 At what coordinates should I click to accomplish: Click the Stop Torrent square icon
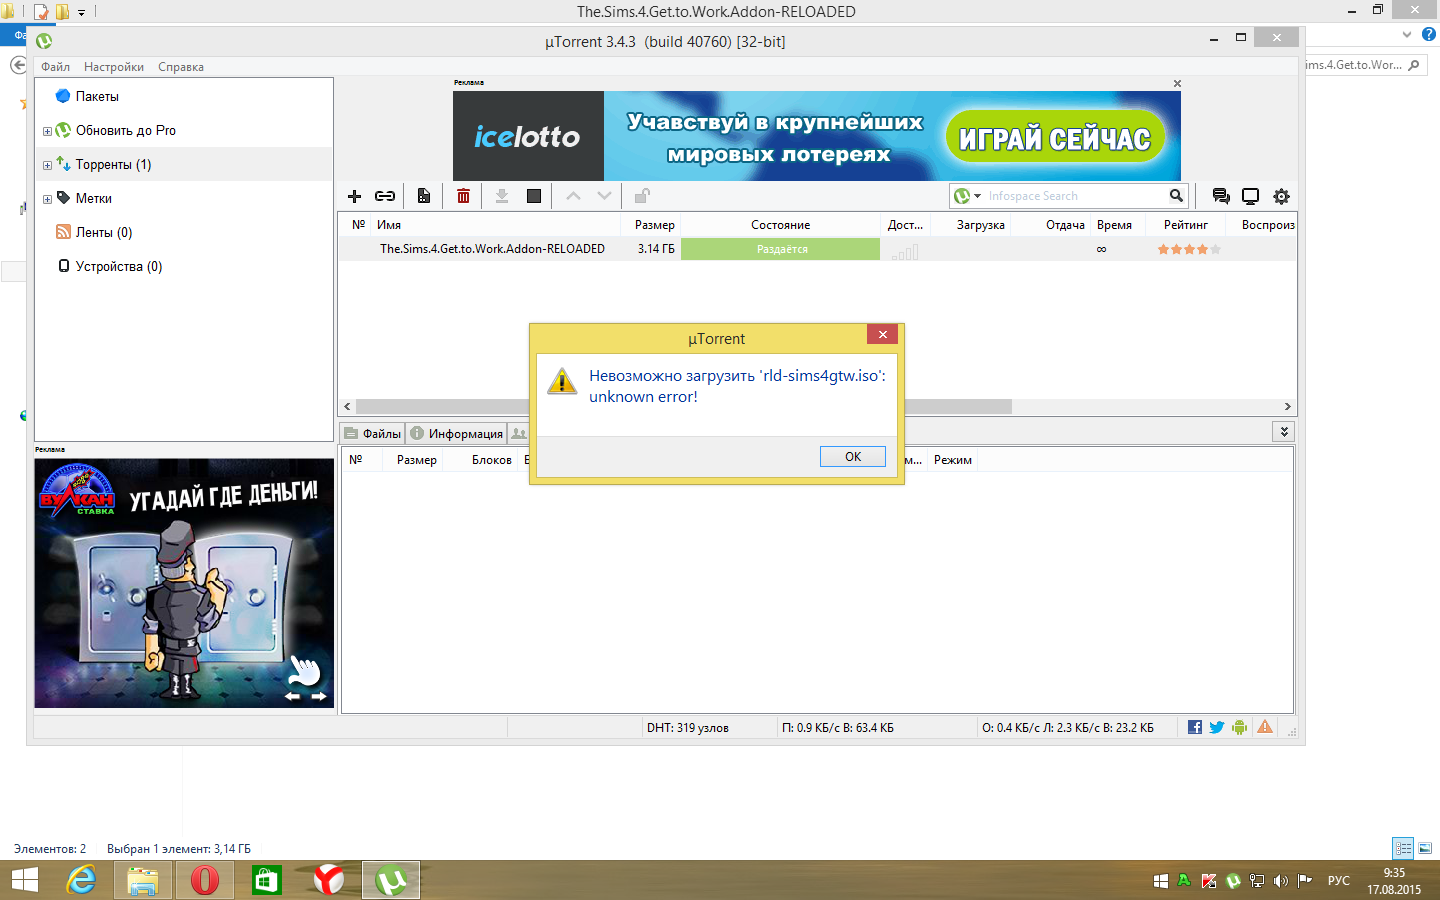(534, 196)
